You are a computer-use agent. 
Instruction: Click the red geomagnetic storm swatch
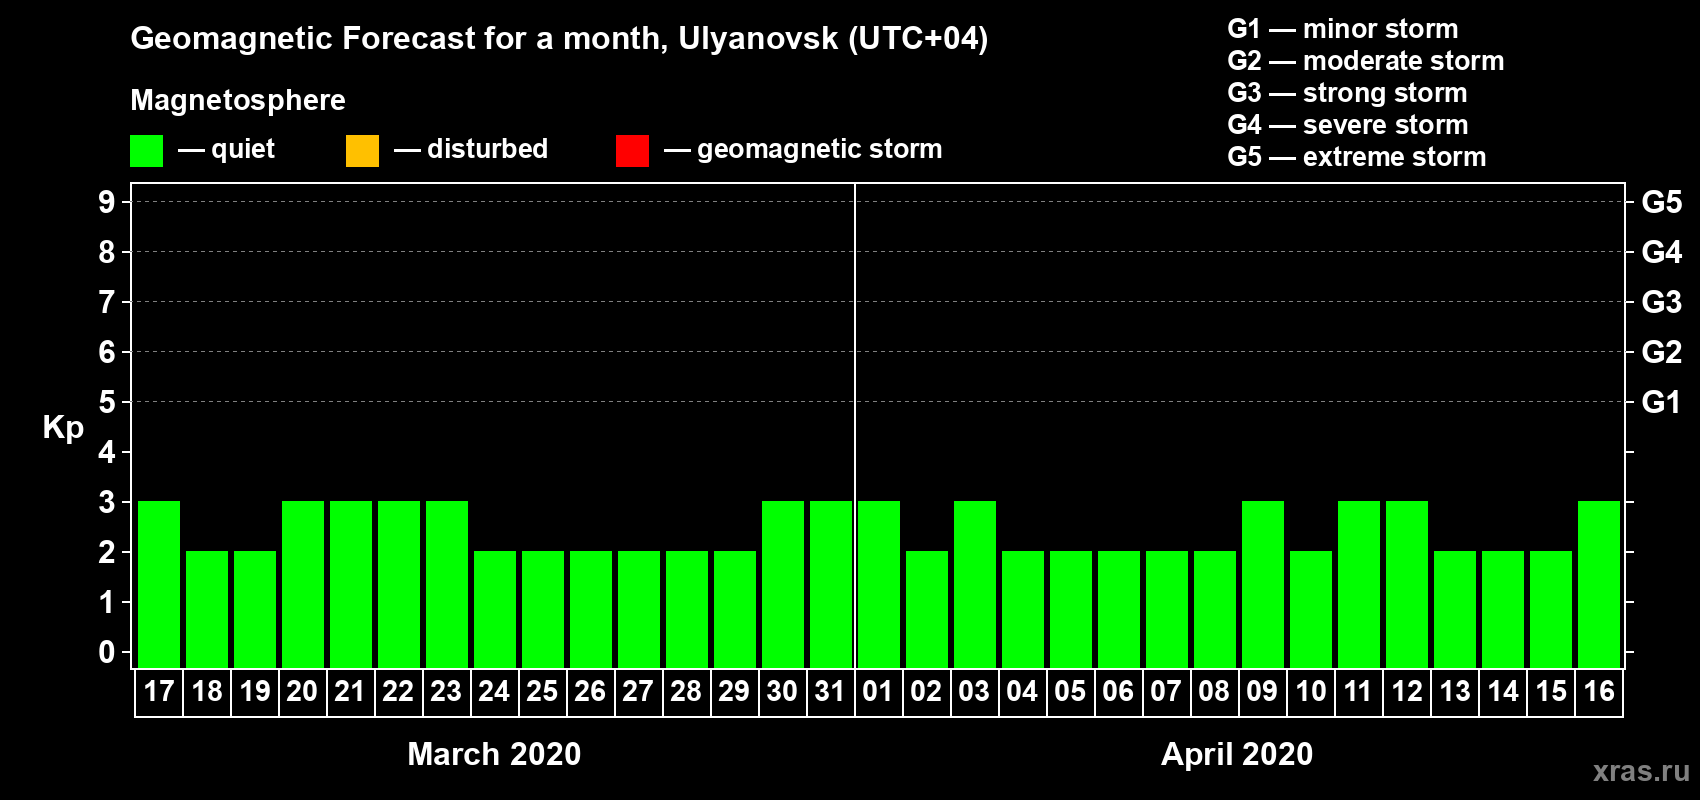pos(632,151)
